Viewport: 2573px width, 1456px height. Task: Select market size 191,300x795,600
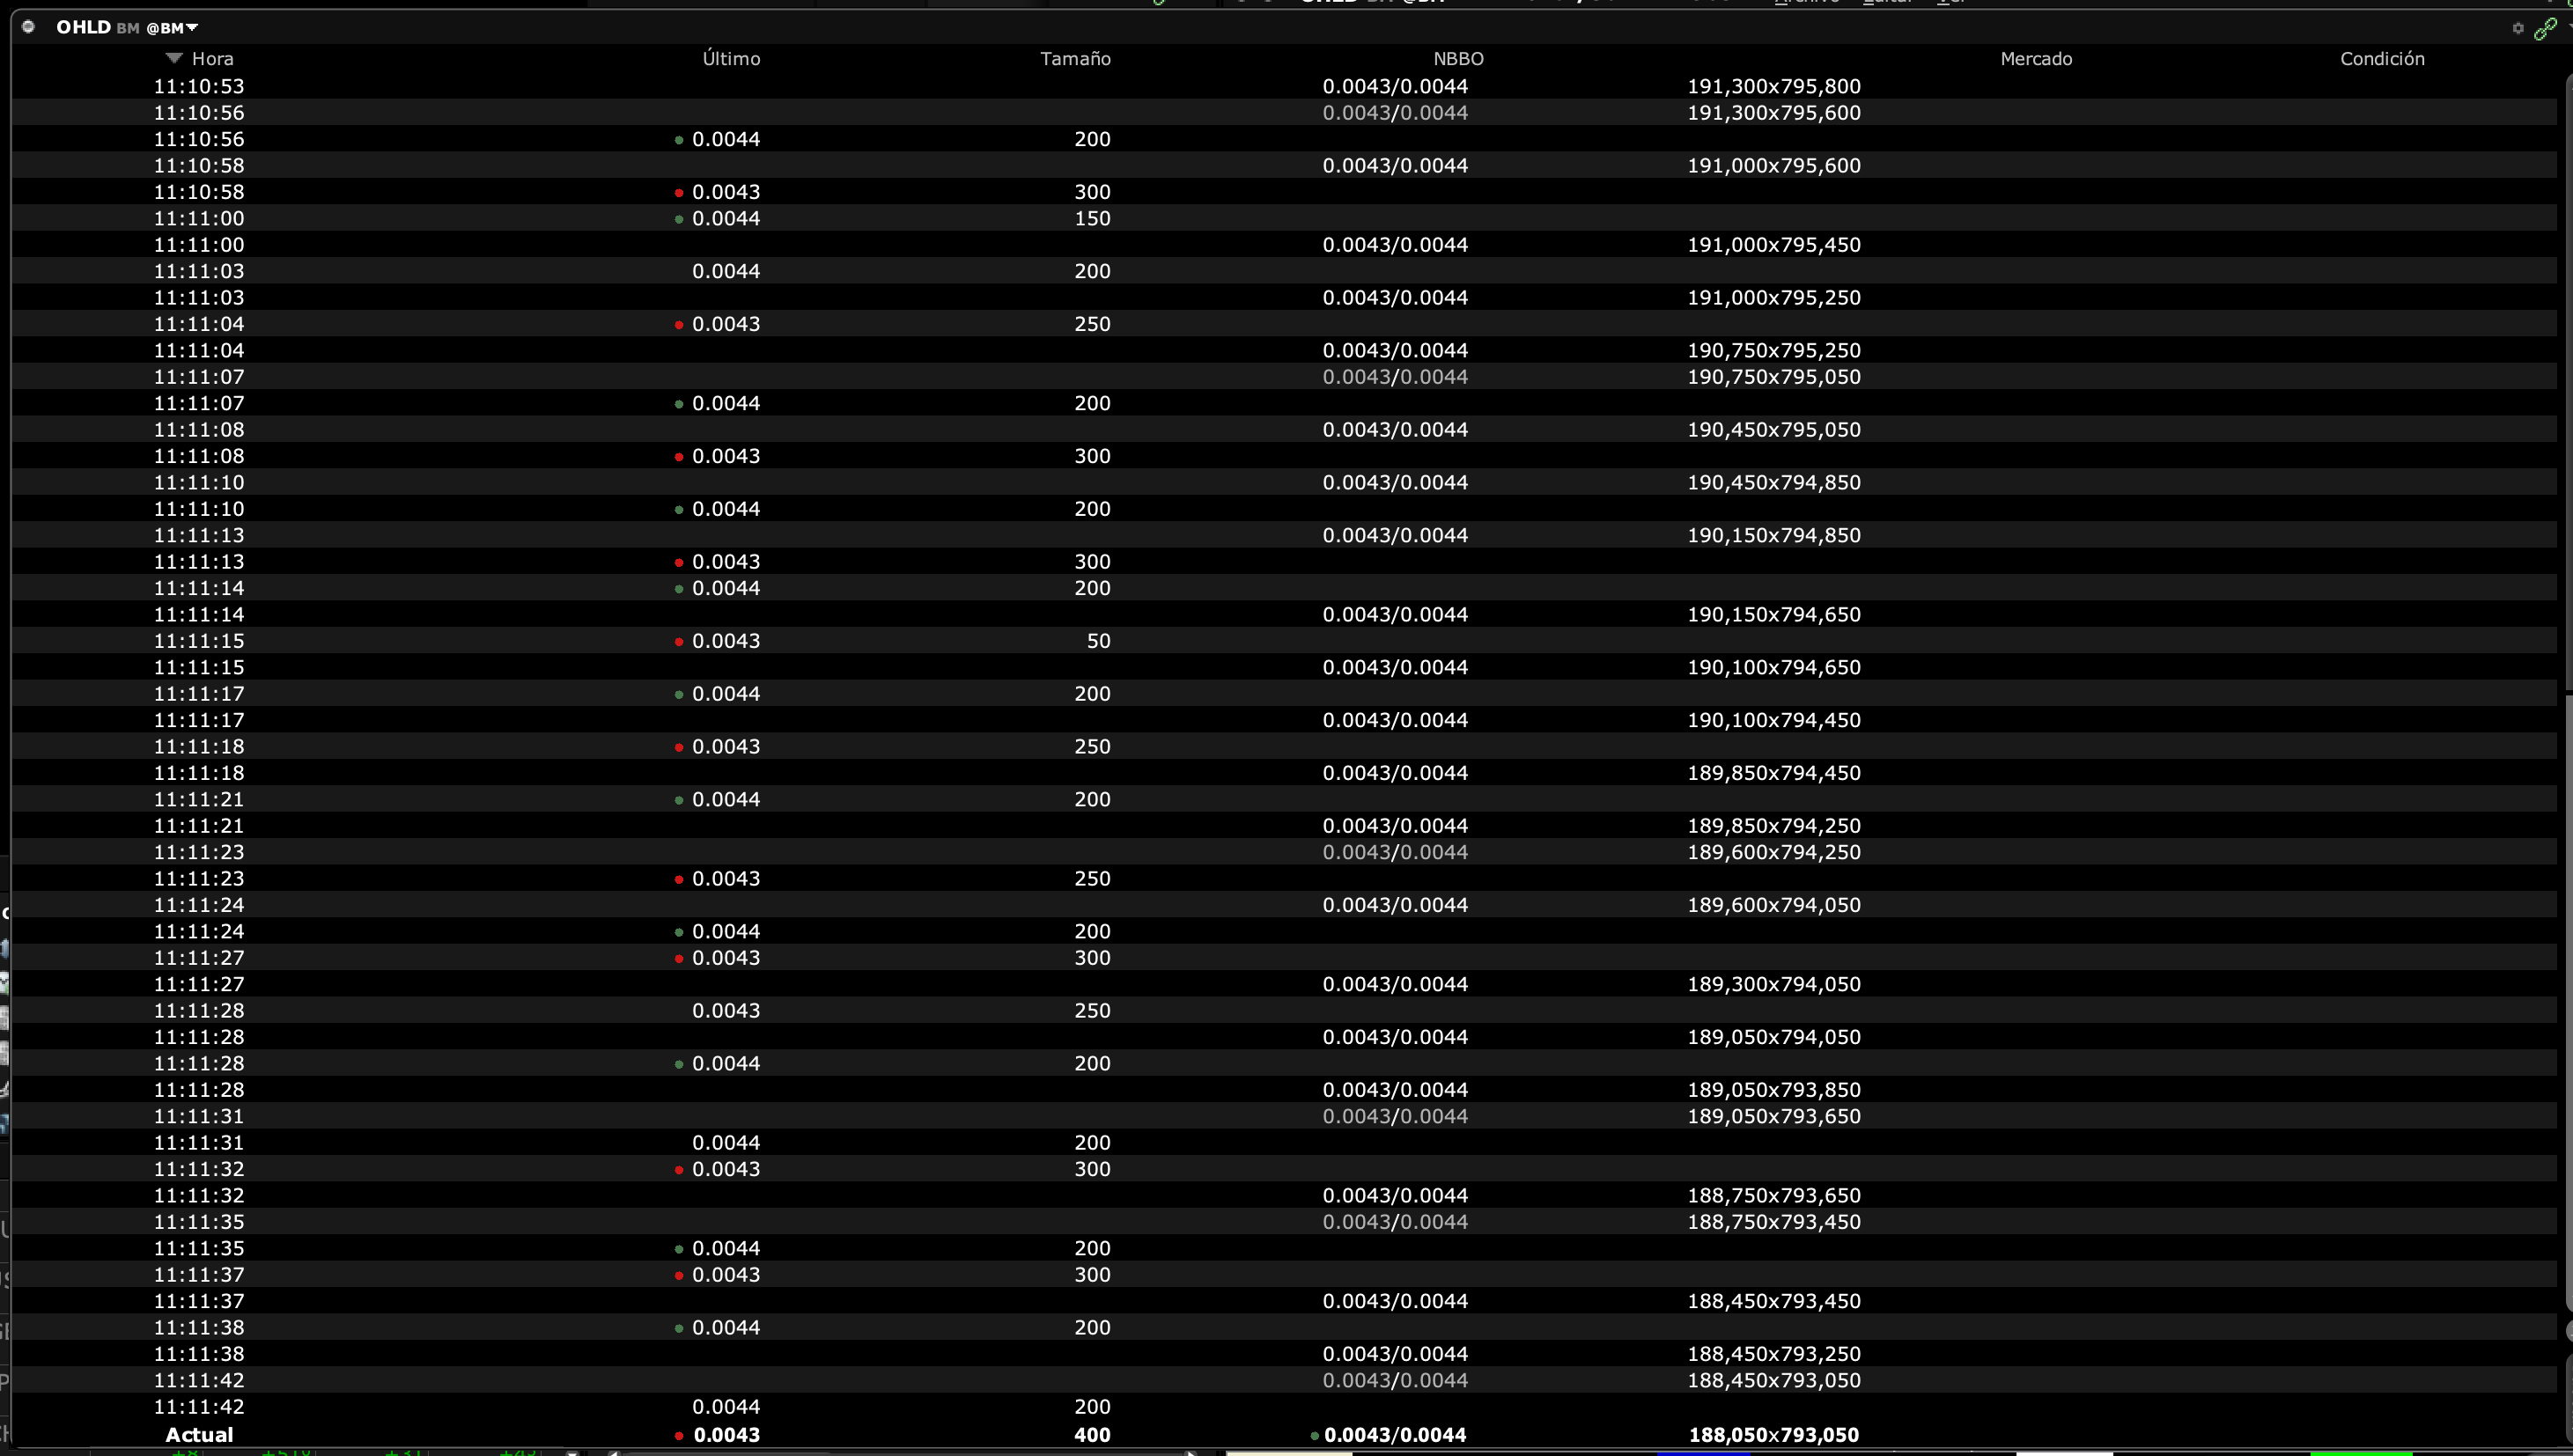click(1773, 113)
